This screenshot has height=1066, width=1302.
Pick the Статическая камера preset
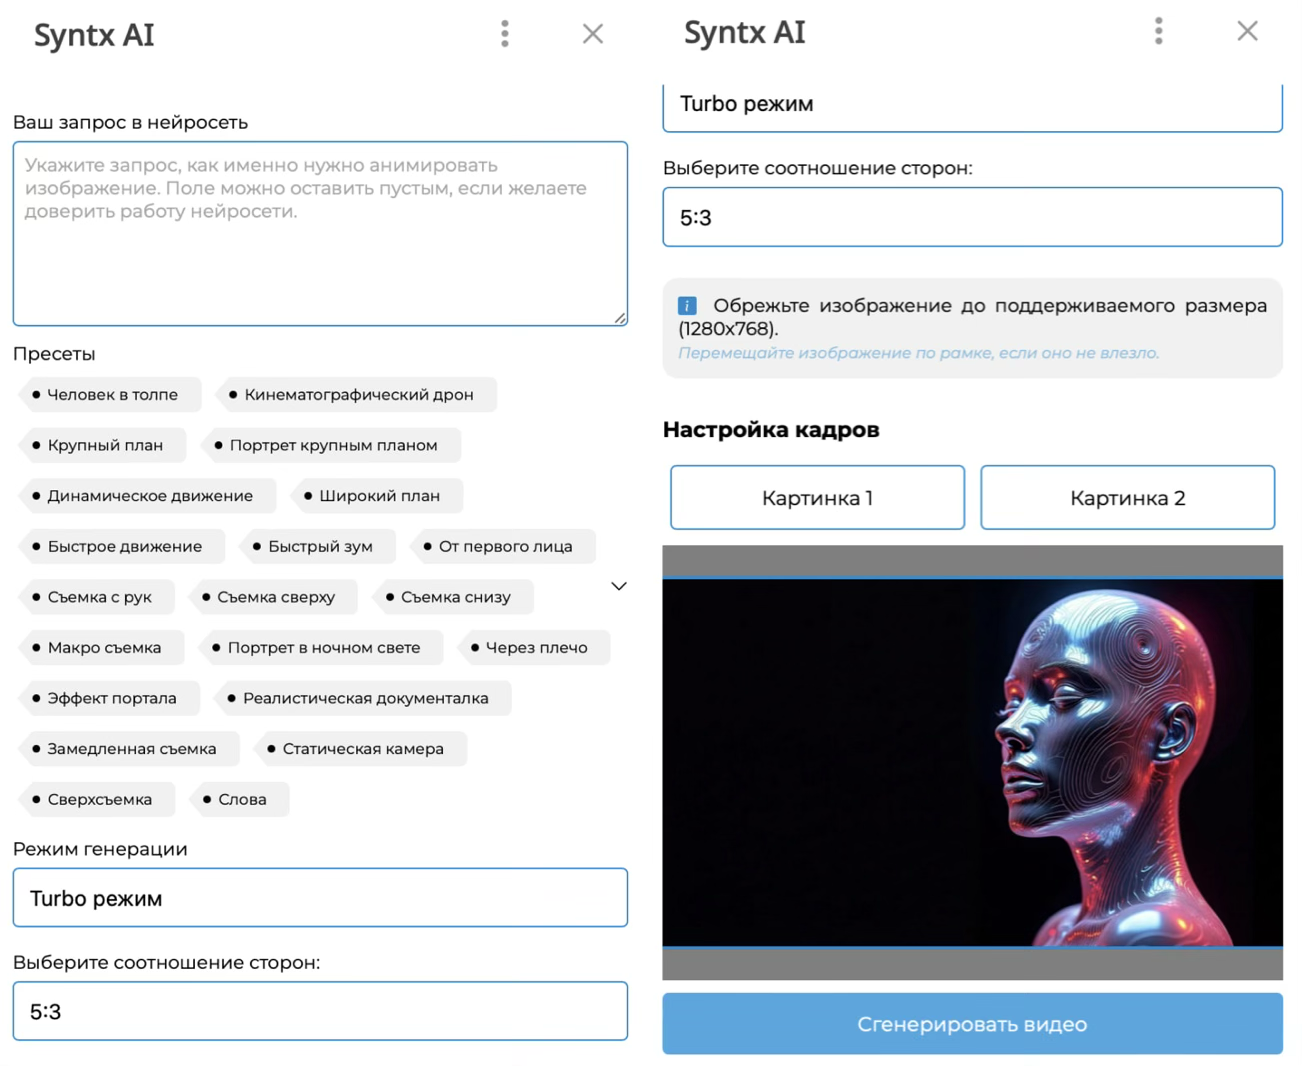coord(361,749)
